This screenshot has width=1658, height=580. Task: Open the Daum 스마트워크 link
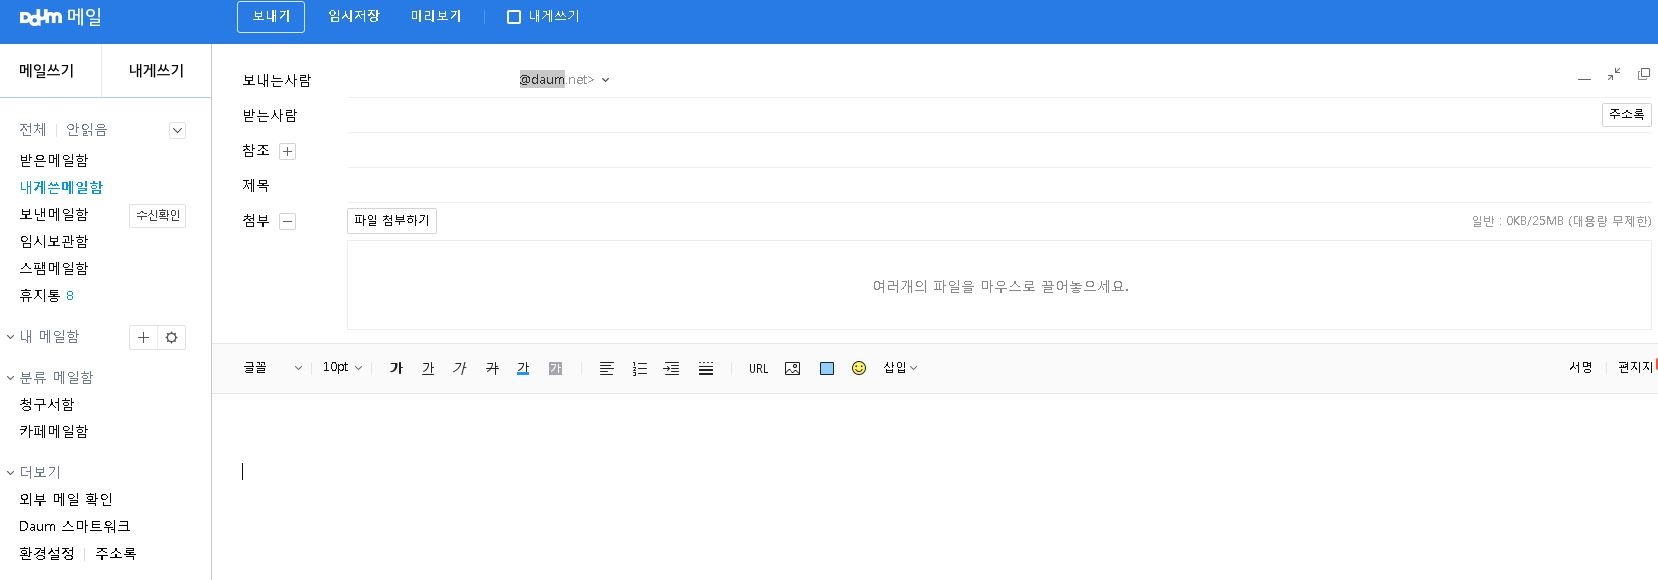click(x=75, y=526)
